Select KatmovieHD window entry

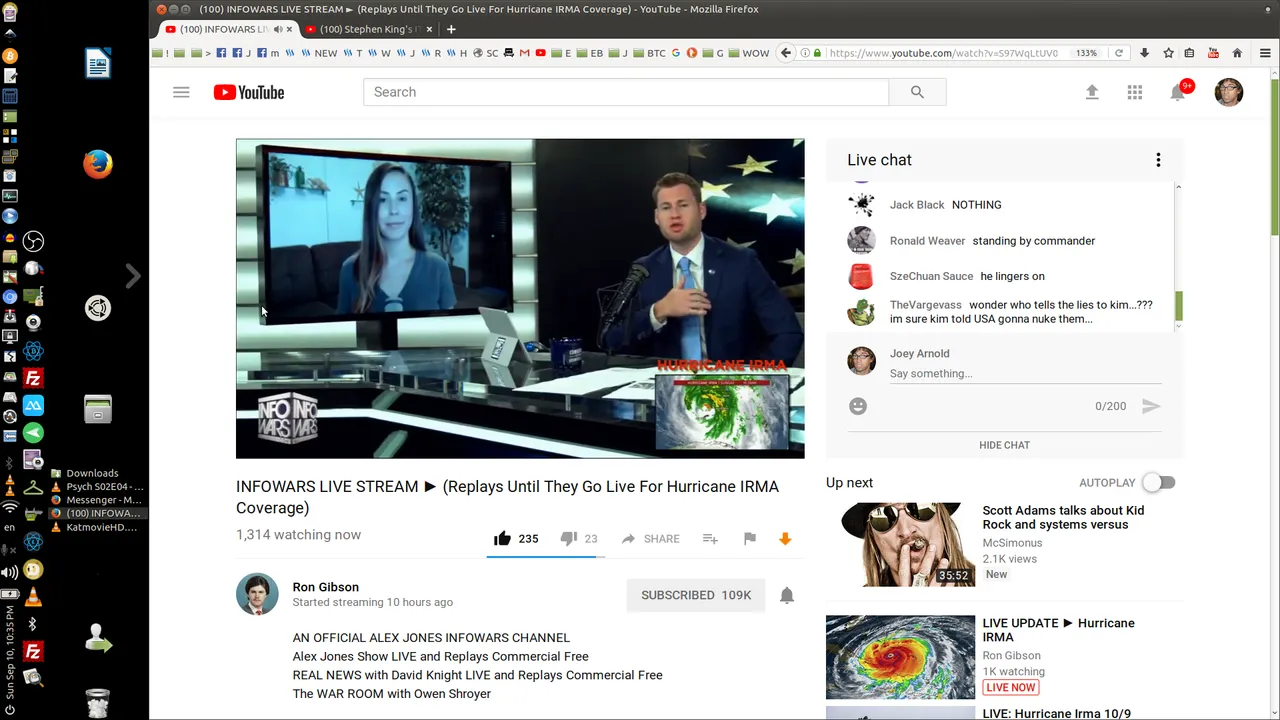94,527
